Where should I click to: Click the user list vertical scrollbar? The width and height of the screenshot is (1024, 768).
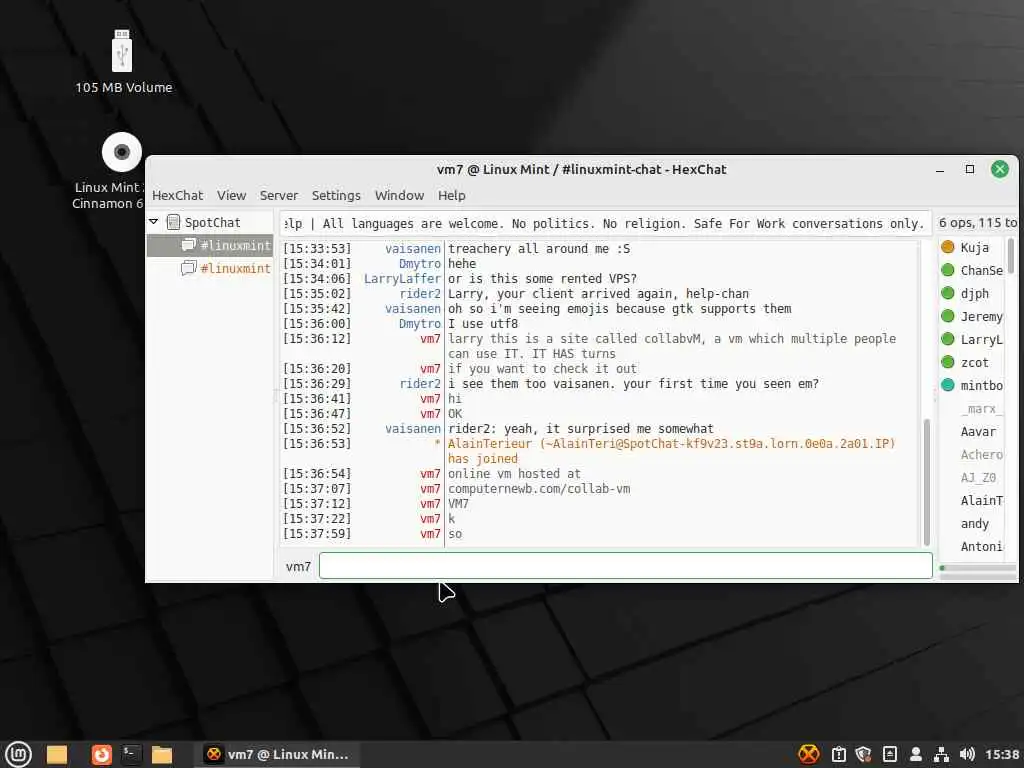[1010, 256]
